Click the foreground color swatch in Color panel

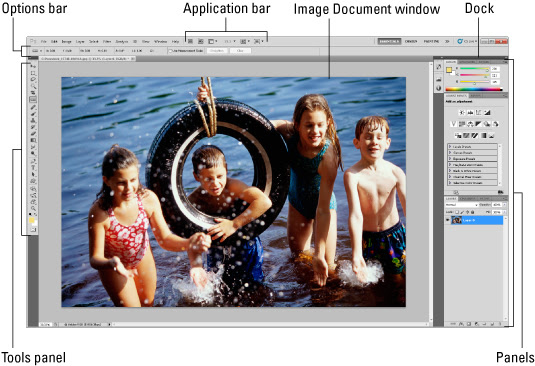pos(449,70)
